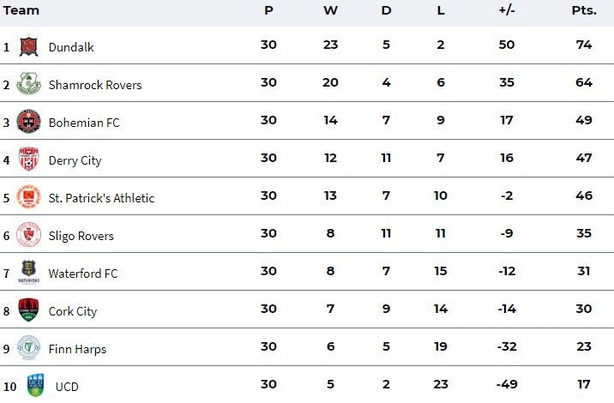Click the +/- column header
This screenshot has width=614, height=403.
click(507, 10)
